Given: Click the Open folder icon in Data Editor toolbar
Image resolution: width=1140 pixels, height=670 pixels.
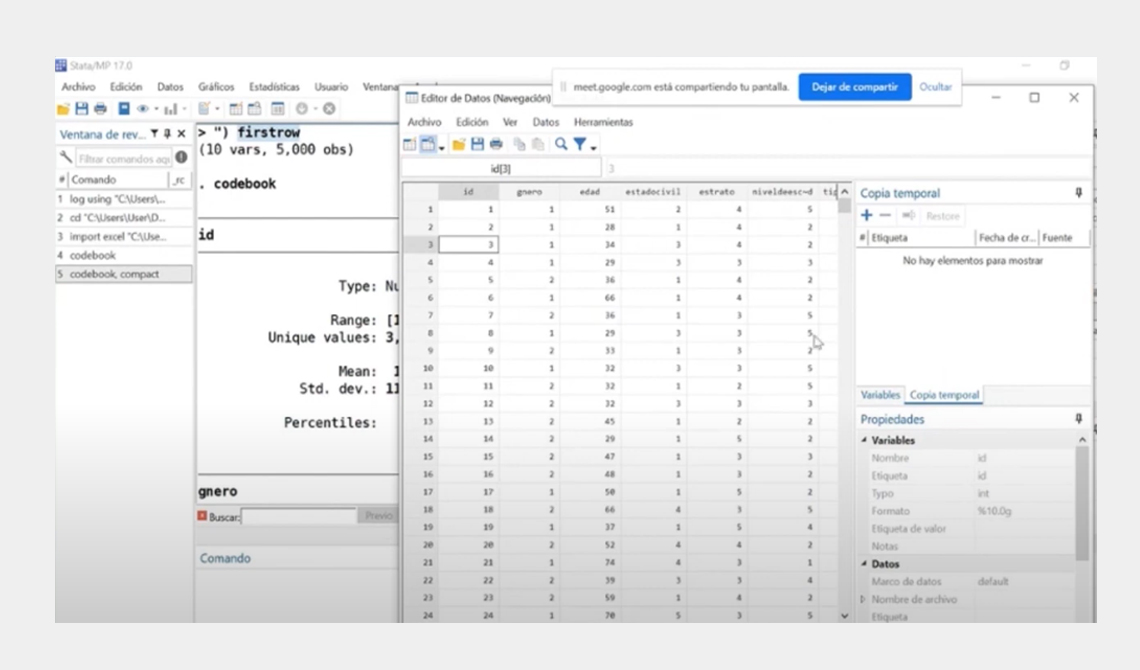Looking at the screenshot, I should (459, 145).
